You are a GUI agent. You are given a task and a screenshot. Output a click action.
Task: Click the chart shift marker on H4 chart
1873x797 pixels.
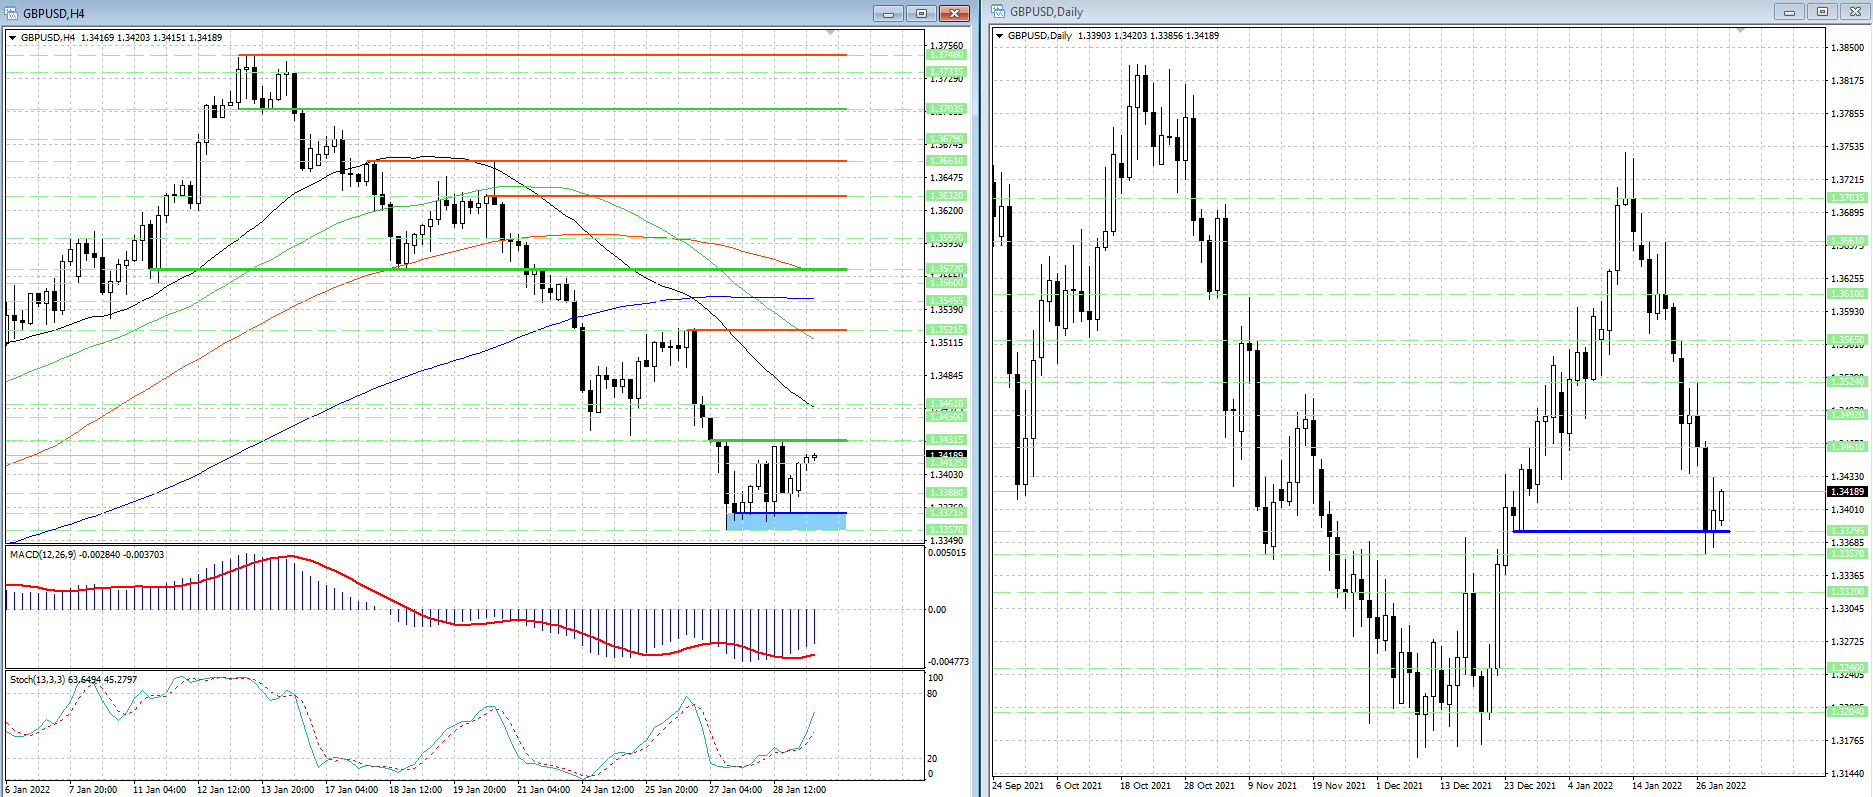click(x=830, y=33)
